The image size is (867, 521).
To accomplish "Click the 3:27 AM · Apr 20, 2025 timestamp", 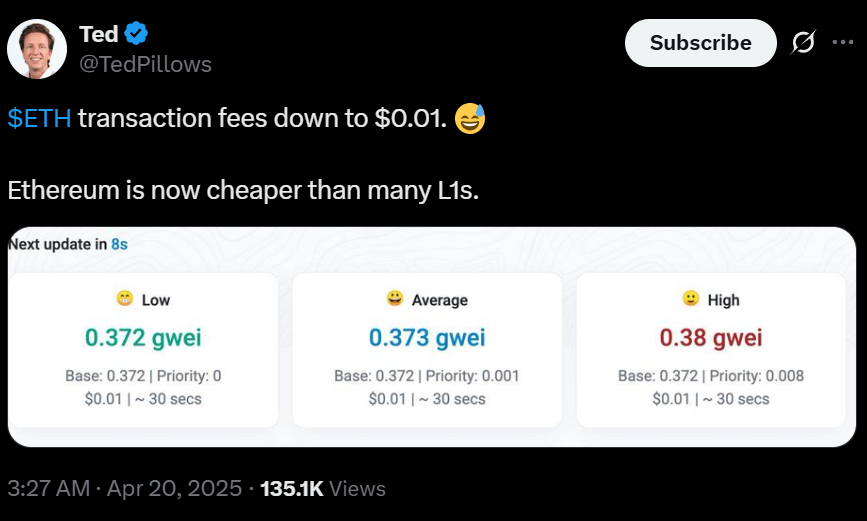I will [125, 489].
